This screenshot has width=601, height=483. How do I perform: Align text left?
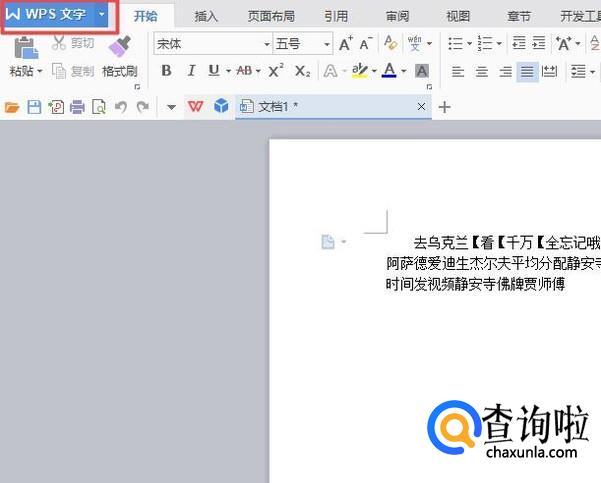coord(458,72)
